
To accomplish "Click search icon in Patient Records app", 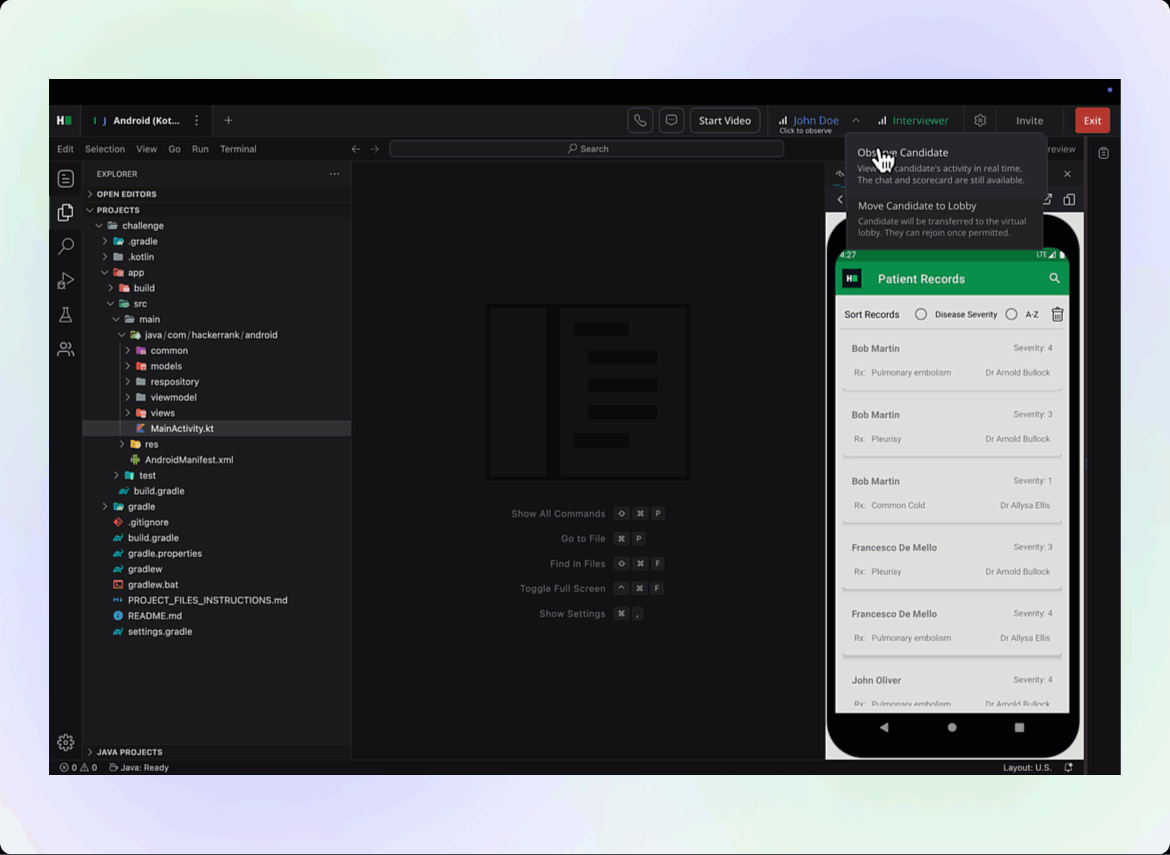I will (1054, 278).
